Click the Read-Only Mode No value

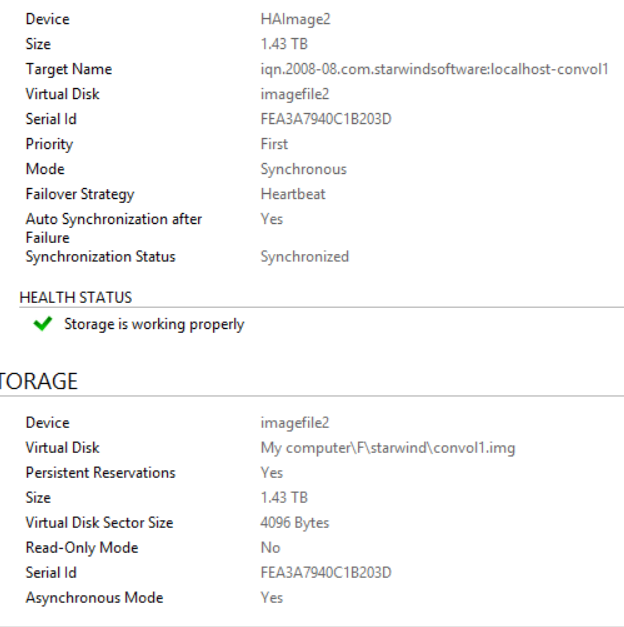(270, 548)
